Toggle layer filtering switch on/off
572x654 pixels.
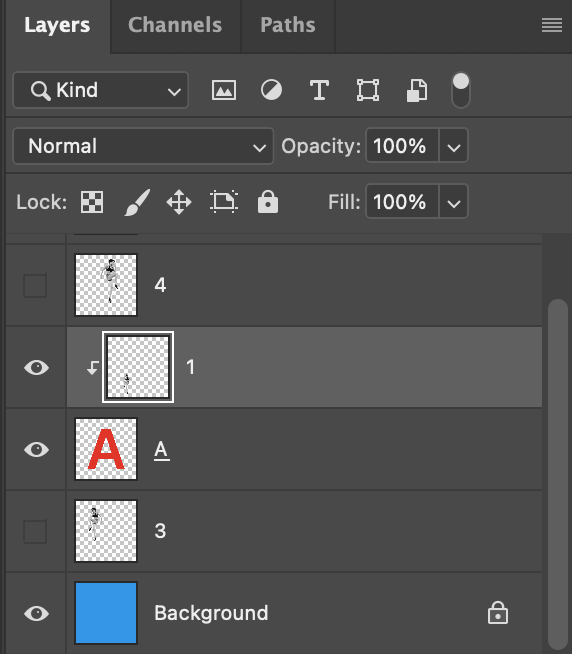pos(461,90)
